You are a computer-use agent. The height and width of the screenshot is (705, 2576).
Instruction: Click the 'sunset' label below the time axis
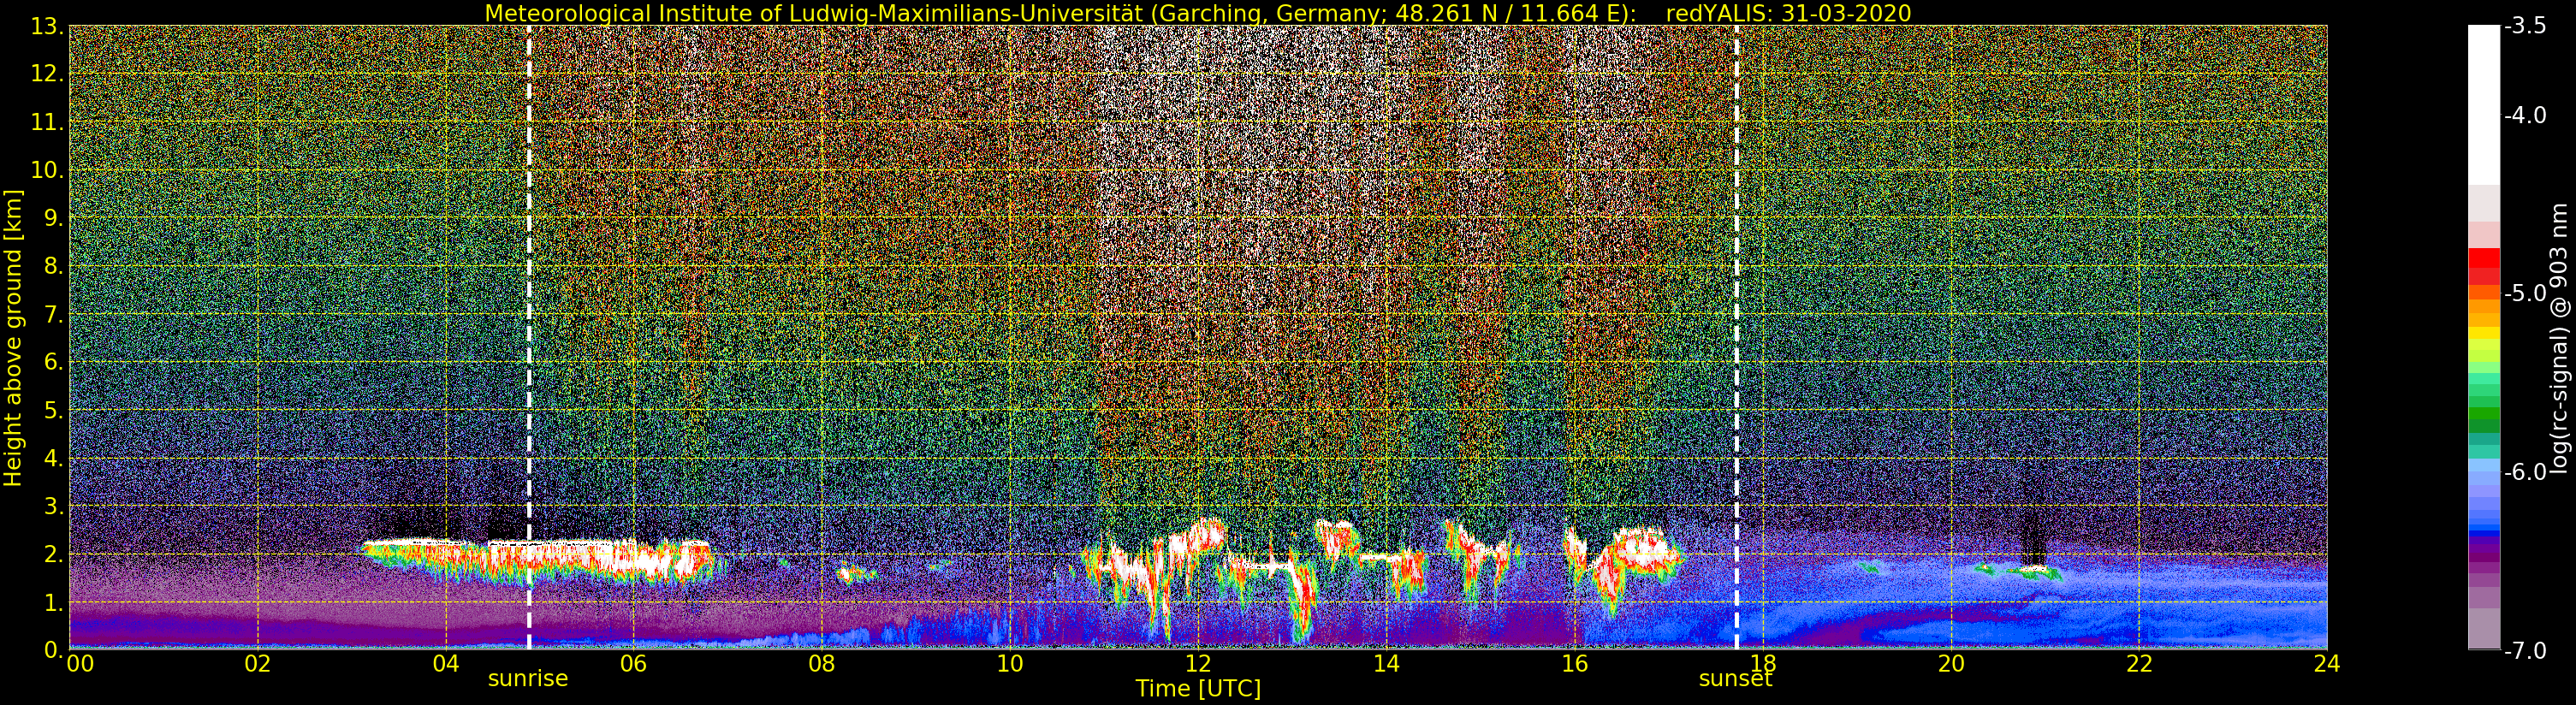tap(1735, 679)
